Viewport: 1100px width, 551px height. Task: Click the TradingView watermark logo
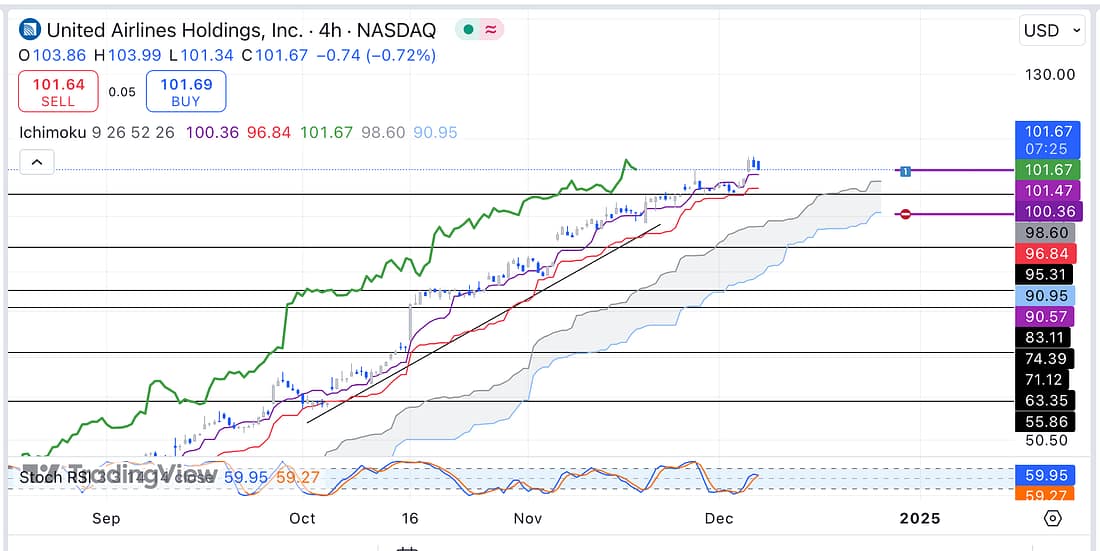click(x=120, y=474)
